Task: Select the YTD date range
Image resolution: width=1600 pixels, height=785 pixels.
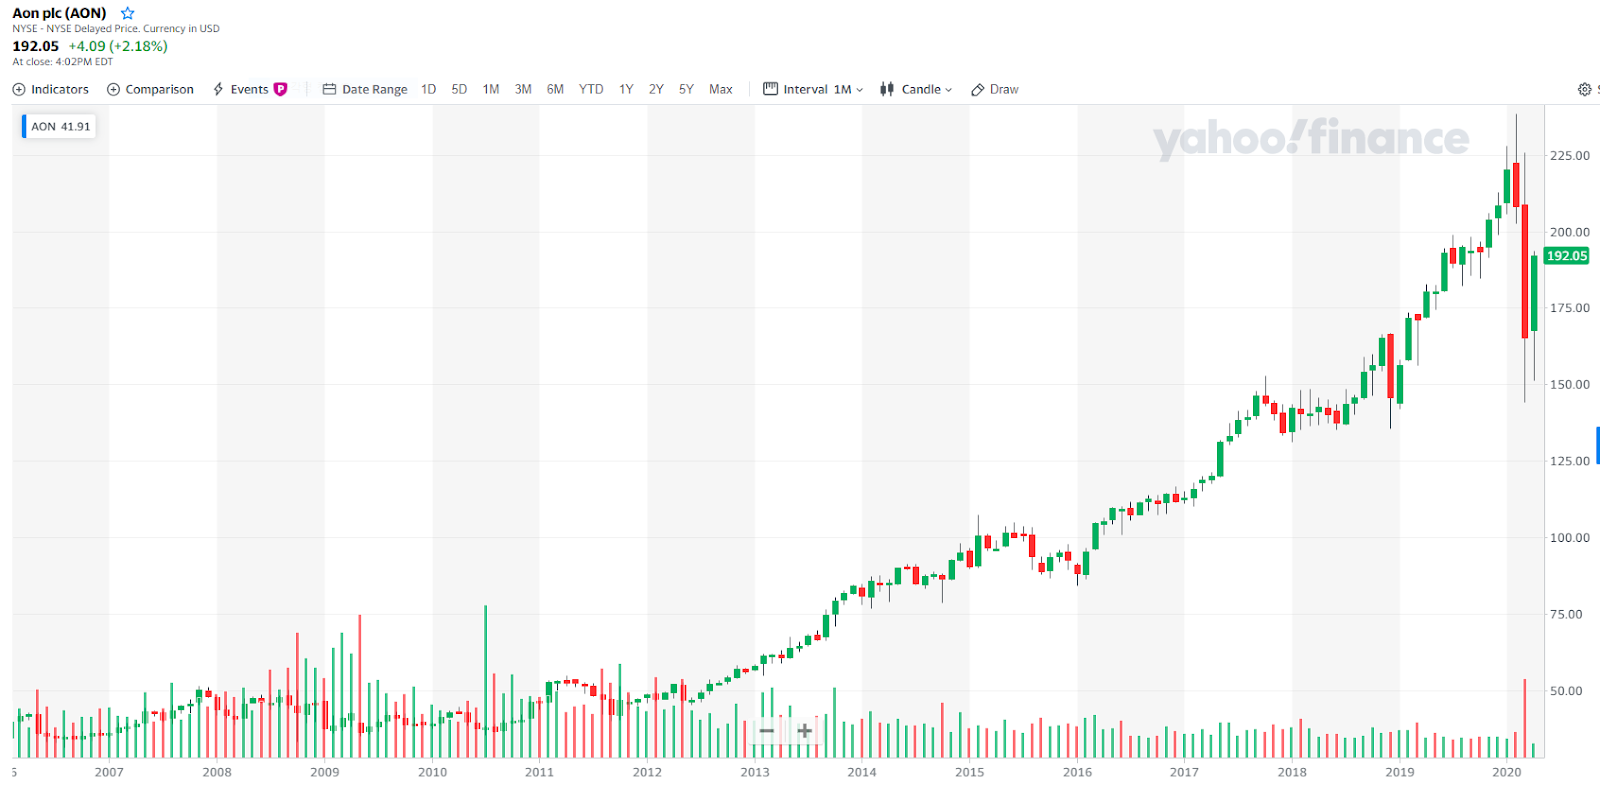Action: coord(591,89)
